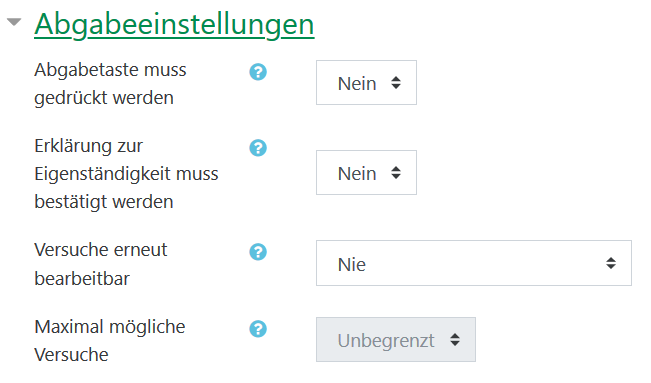Image resolution: width=651 pixels, height=383 pixels.
Task: Click arrows icon on Eigenständigkeit Nein select
Action: pos(396,172)
